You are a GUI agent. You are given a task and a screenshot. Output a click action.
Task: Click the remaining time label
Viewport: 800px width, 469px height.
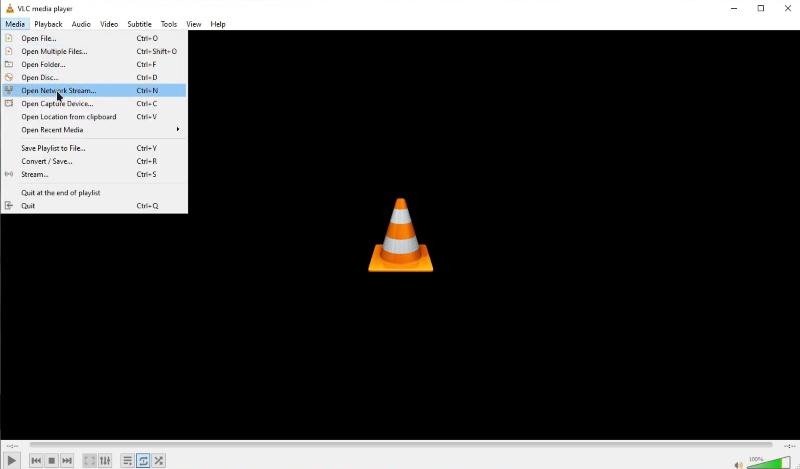click(789, 446)
